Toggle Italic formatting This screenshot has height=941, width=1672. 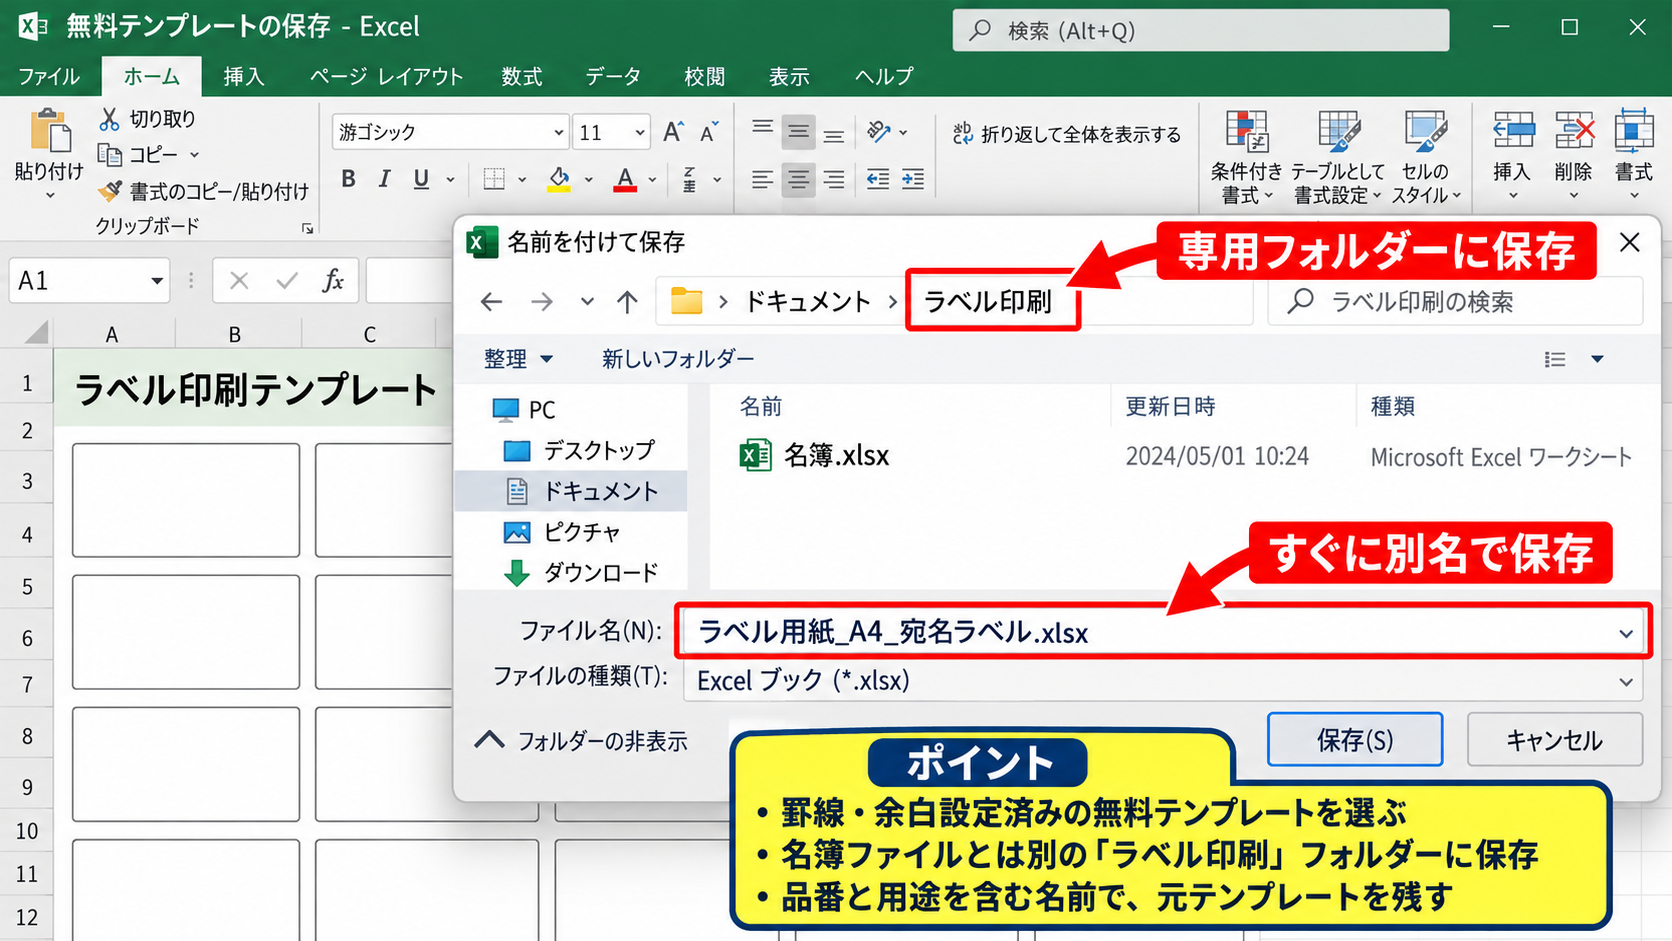tap(384, 179)
